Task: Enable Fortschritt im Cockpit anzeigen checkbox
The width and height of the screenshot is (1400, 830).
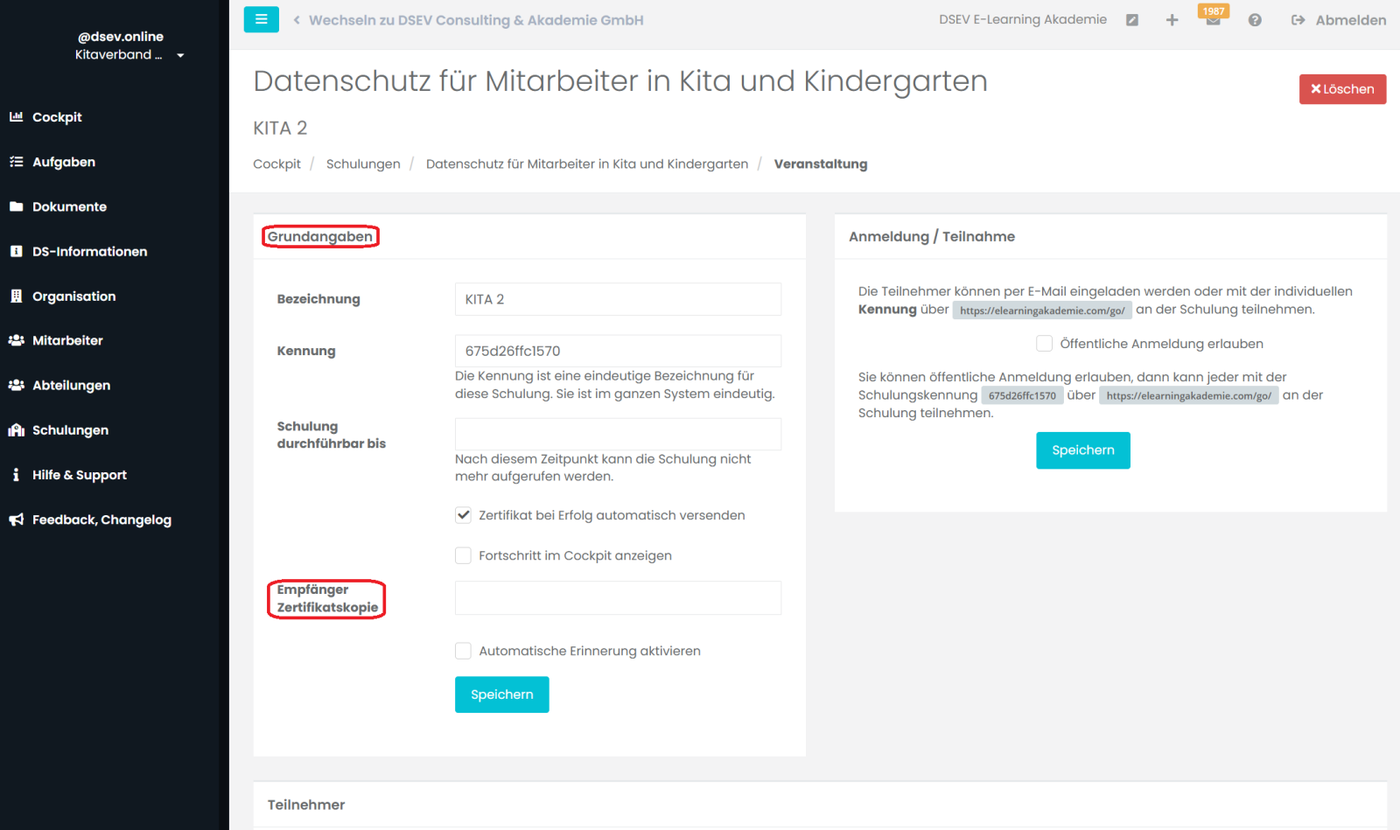Action: tap(463, 555)
